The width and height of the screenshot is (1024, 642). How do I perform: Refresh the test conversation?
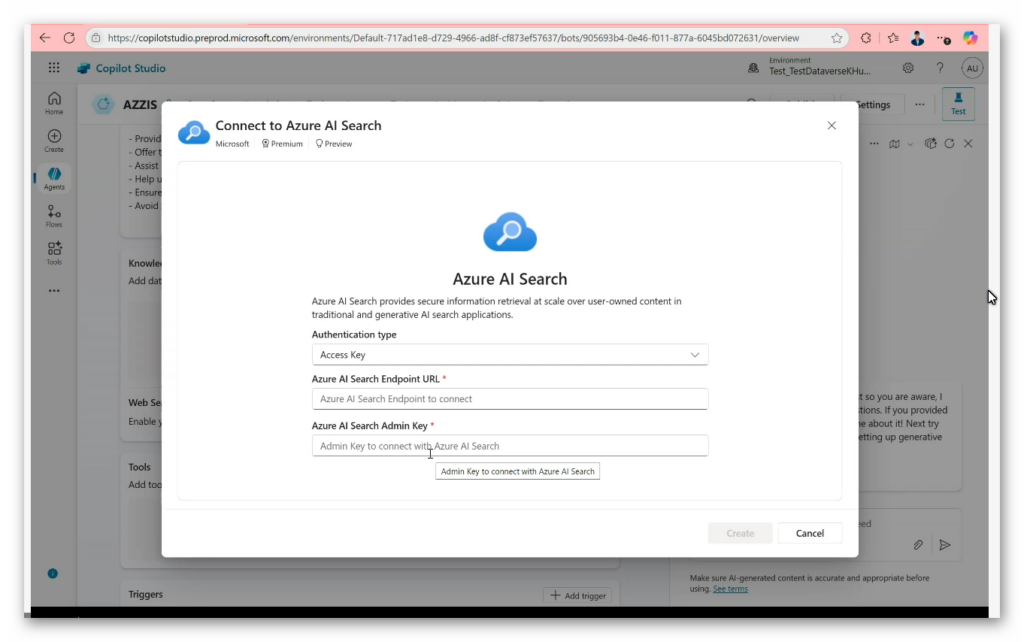coord(950,144)
